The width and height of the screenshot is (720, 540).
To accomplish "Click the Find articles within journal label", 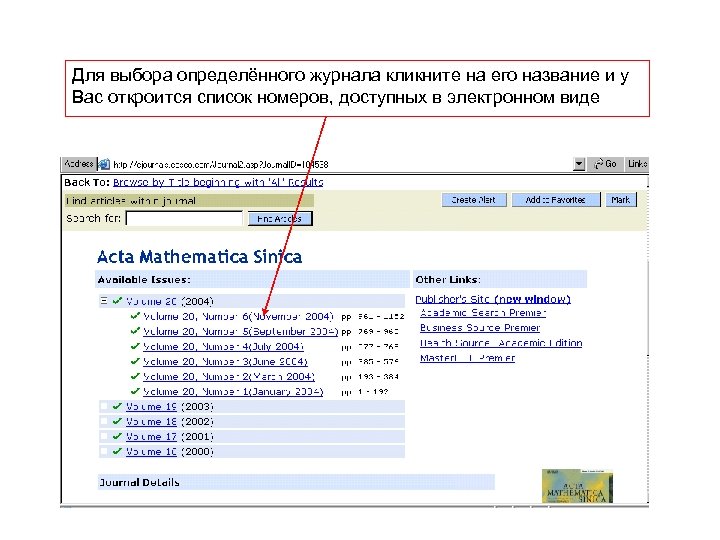I will 131,201.
